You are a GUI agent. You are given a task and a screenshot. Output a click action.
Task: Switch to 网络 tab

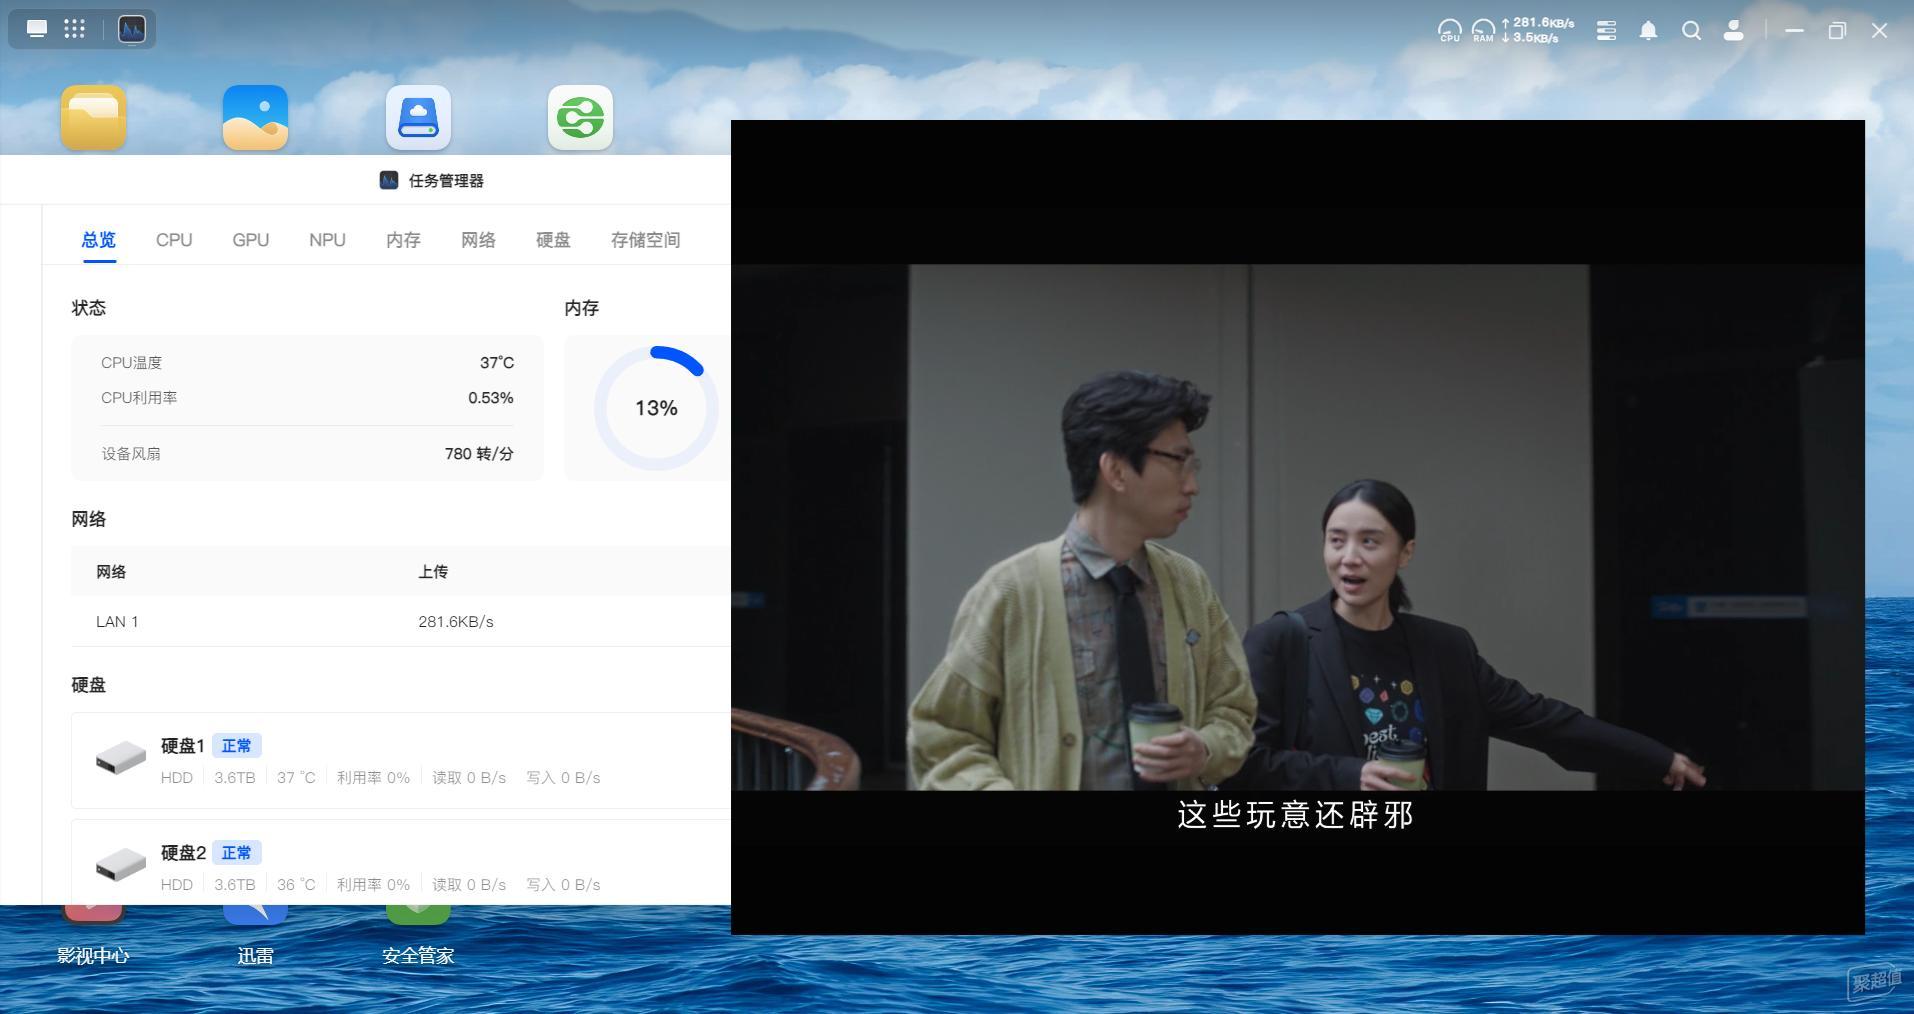478,240
